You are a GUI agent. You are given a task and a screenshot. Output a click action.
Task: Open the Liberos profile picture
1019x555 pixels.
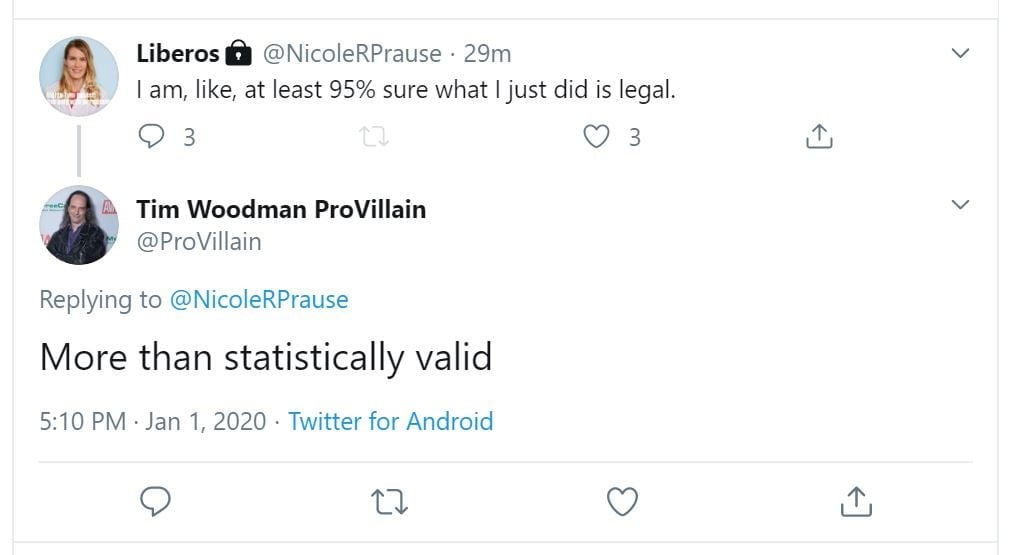[x=79, y=77]
